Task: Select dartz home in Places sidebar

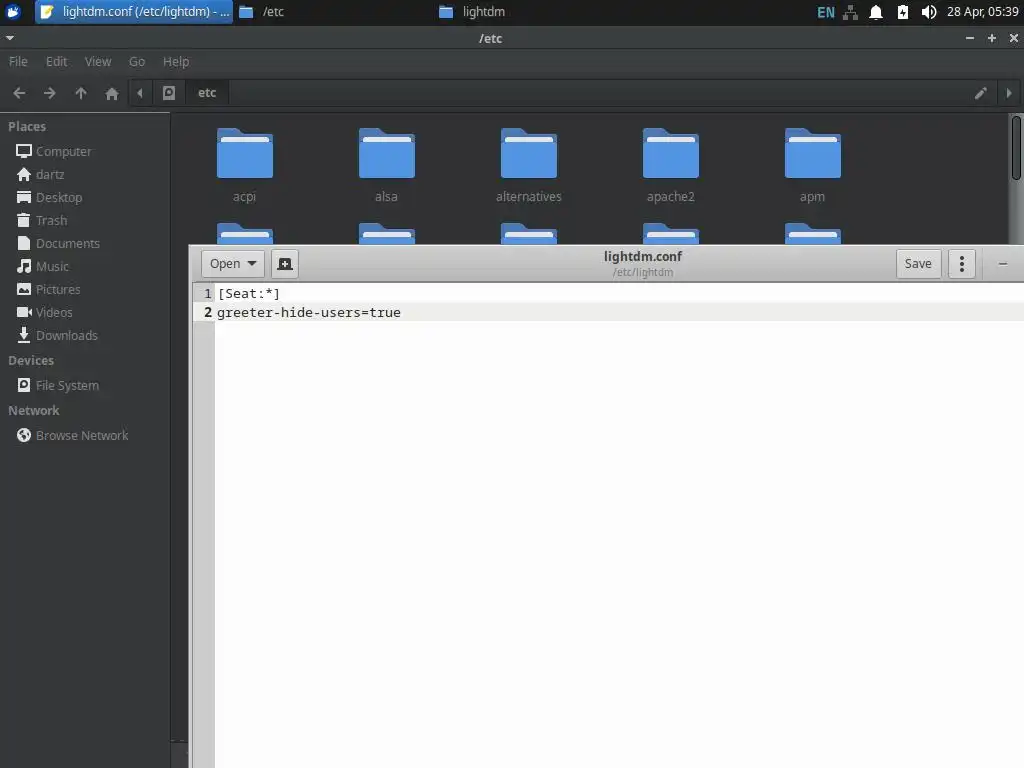Action: point(40,174)
